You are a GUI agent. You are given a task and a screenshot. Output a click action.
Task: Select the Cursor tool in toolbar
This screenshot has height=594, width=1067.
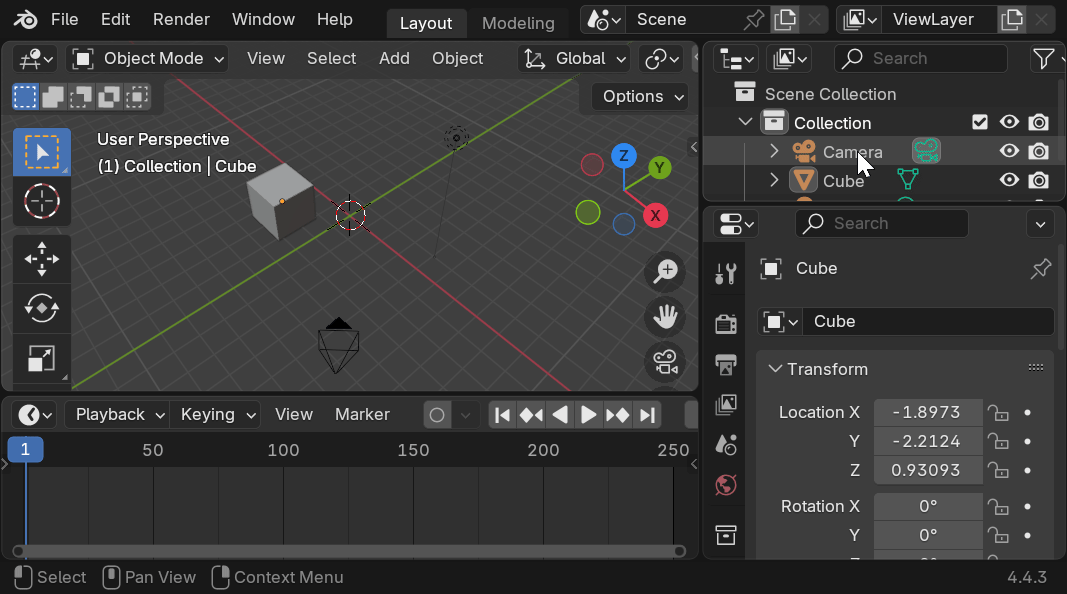(41, 201)
